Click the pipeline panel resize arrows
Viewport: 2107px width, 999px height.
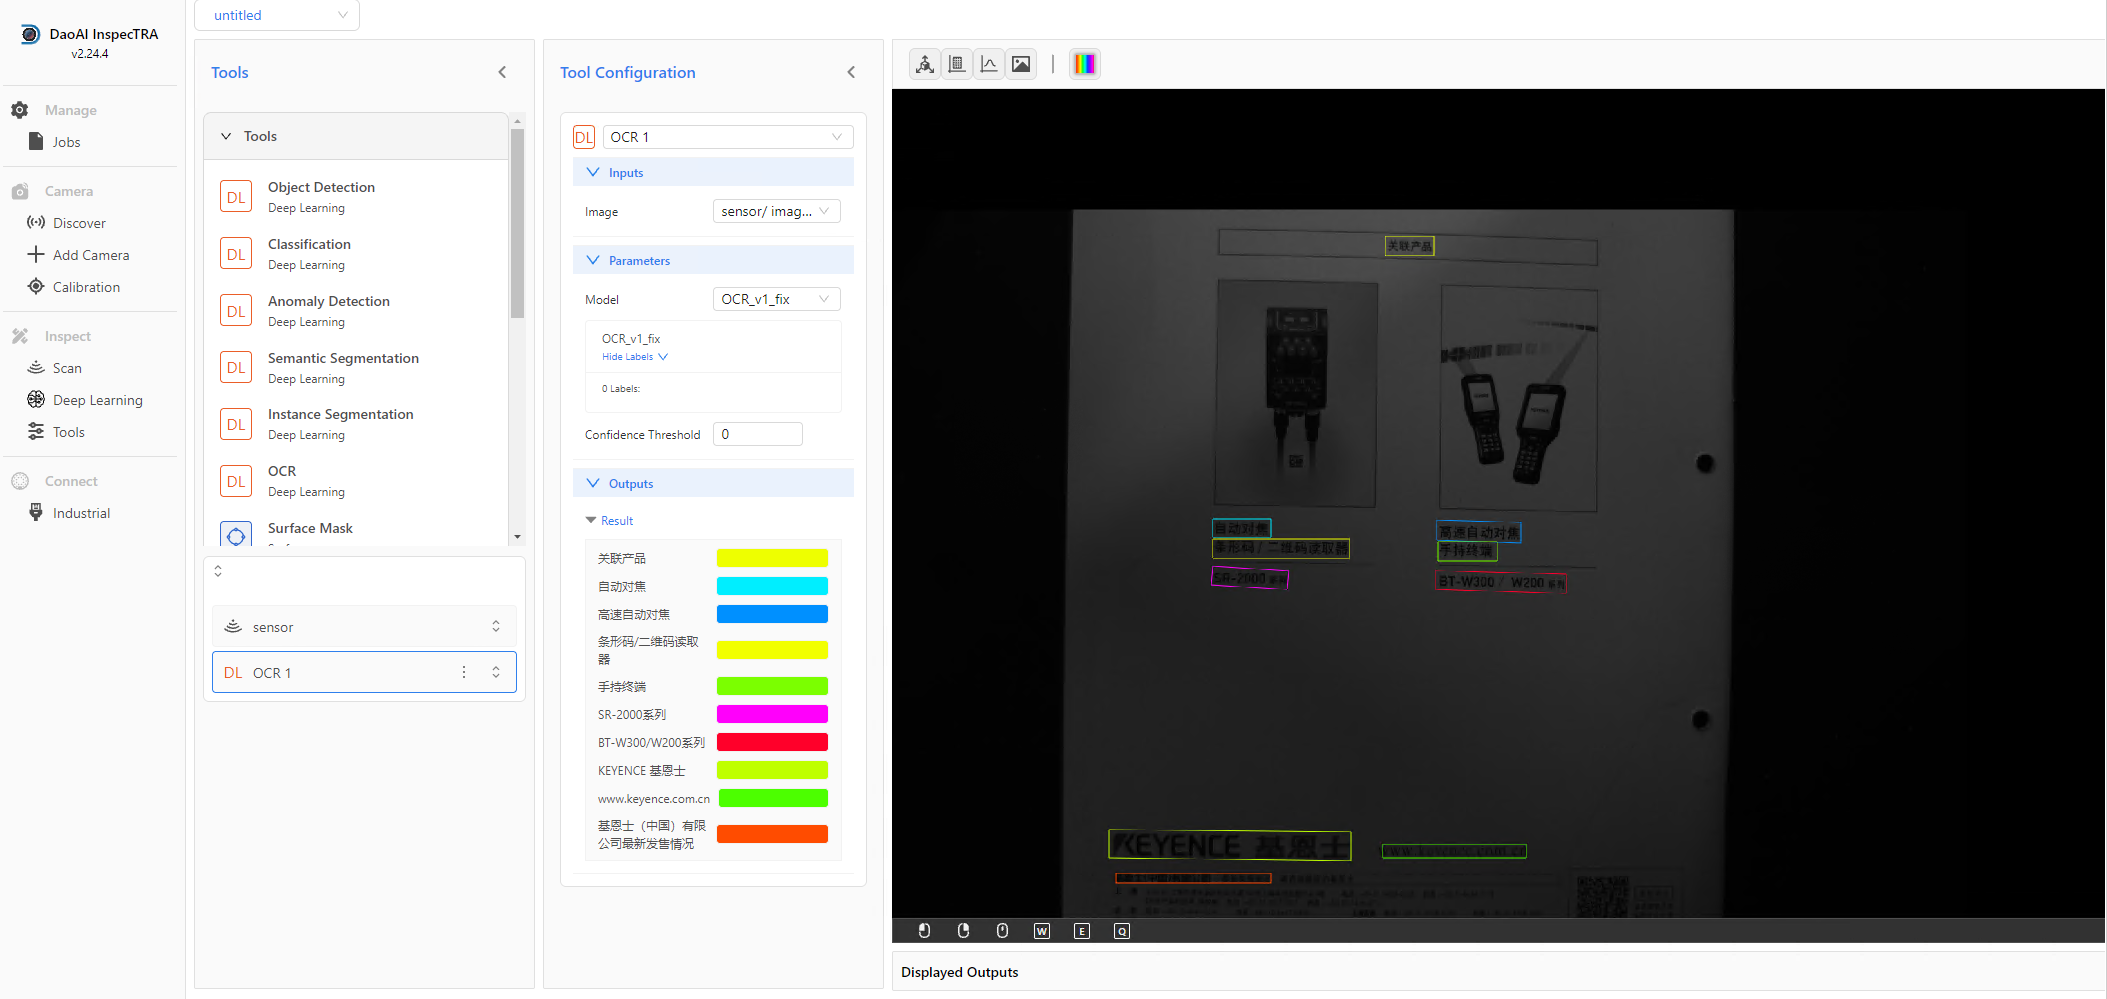(x=218, y=571)
